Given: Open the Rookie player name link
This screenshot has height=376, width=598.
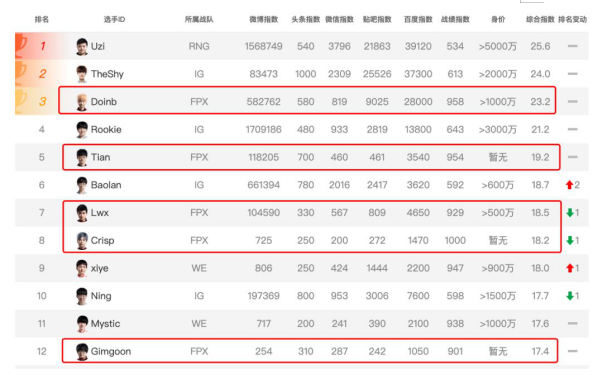Looking at the screenshot, I should pyautogui.click(x=106, y=130).
